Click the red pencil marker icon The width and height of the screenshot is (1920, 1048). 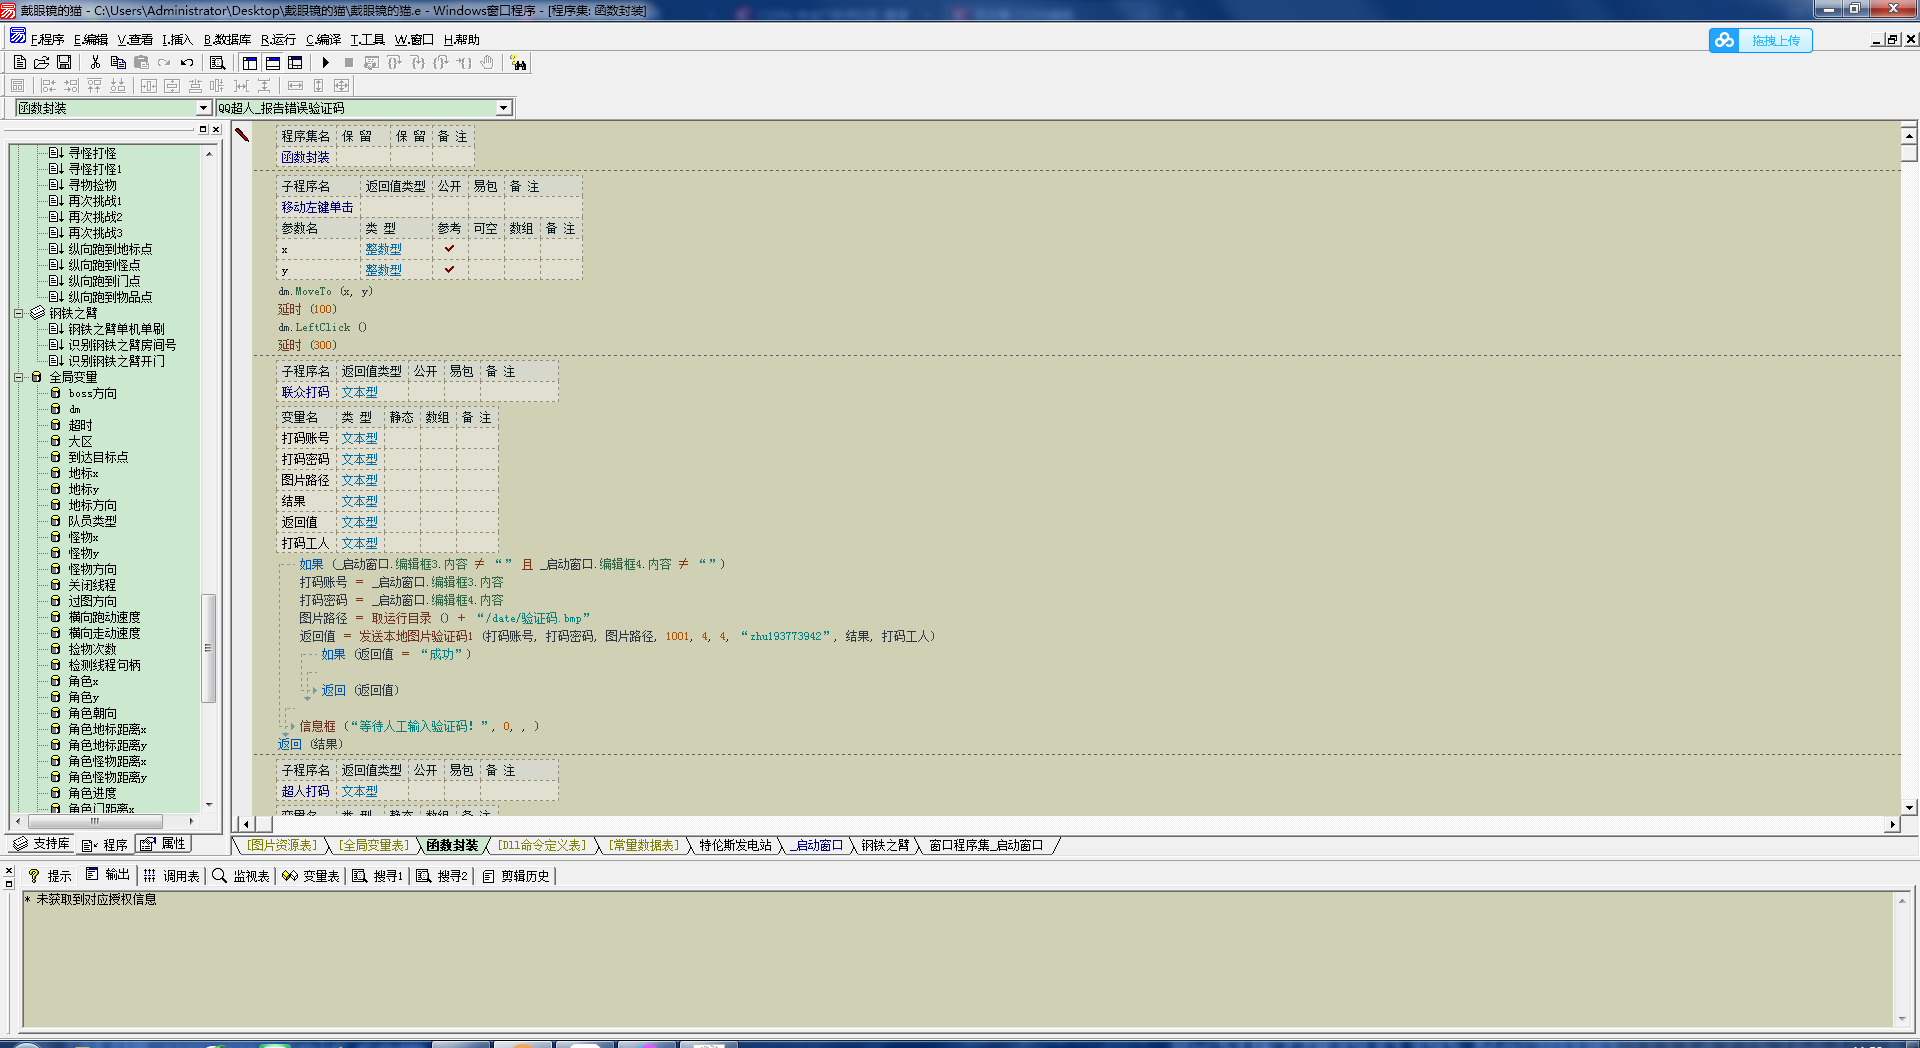[x=242, y=134]
